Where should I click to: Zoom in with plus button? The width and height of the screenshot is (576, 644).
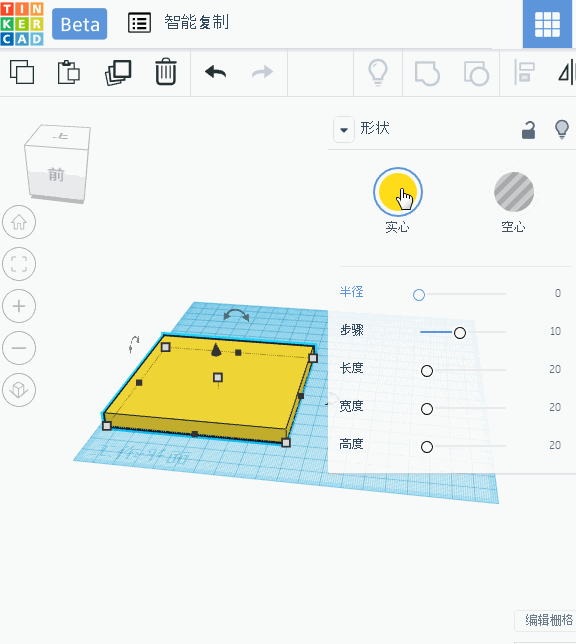point(19,306)
